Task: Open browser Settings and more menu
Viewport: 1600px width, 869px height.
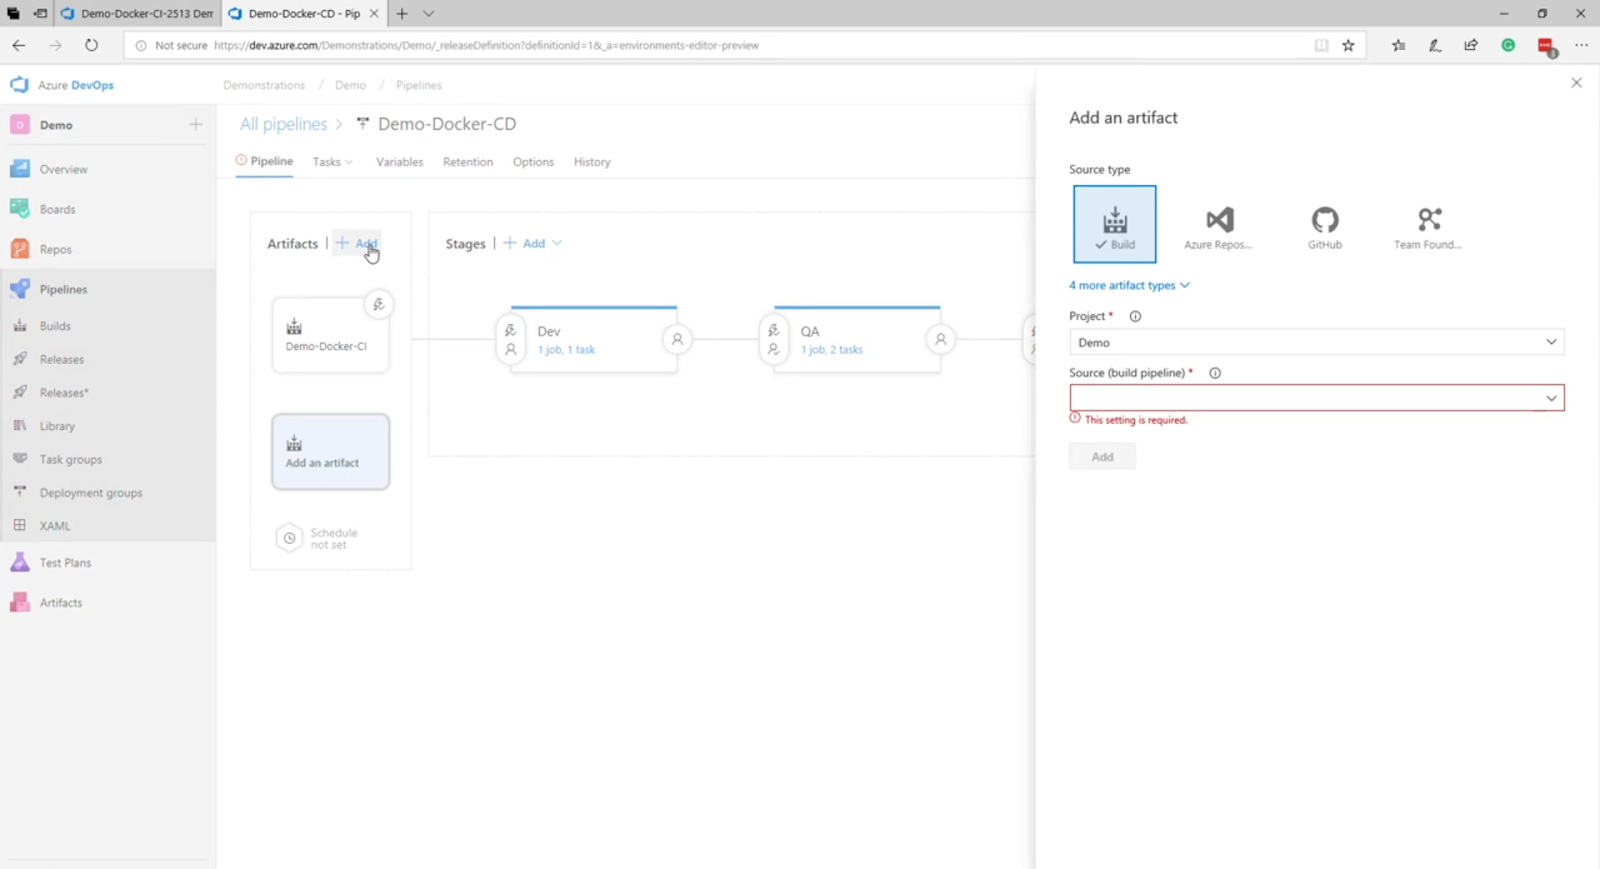Action: point(1581,45)
